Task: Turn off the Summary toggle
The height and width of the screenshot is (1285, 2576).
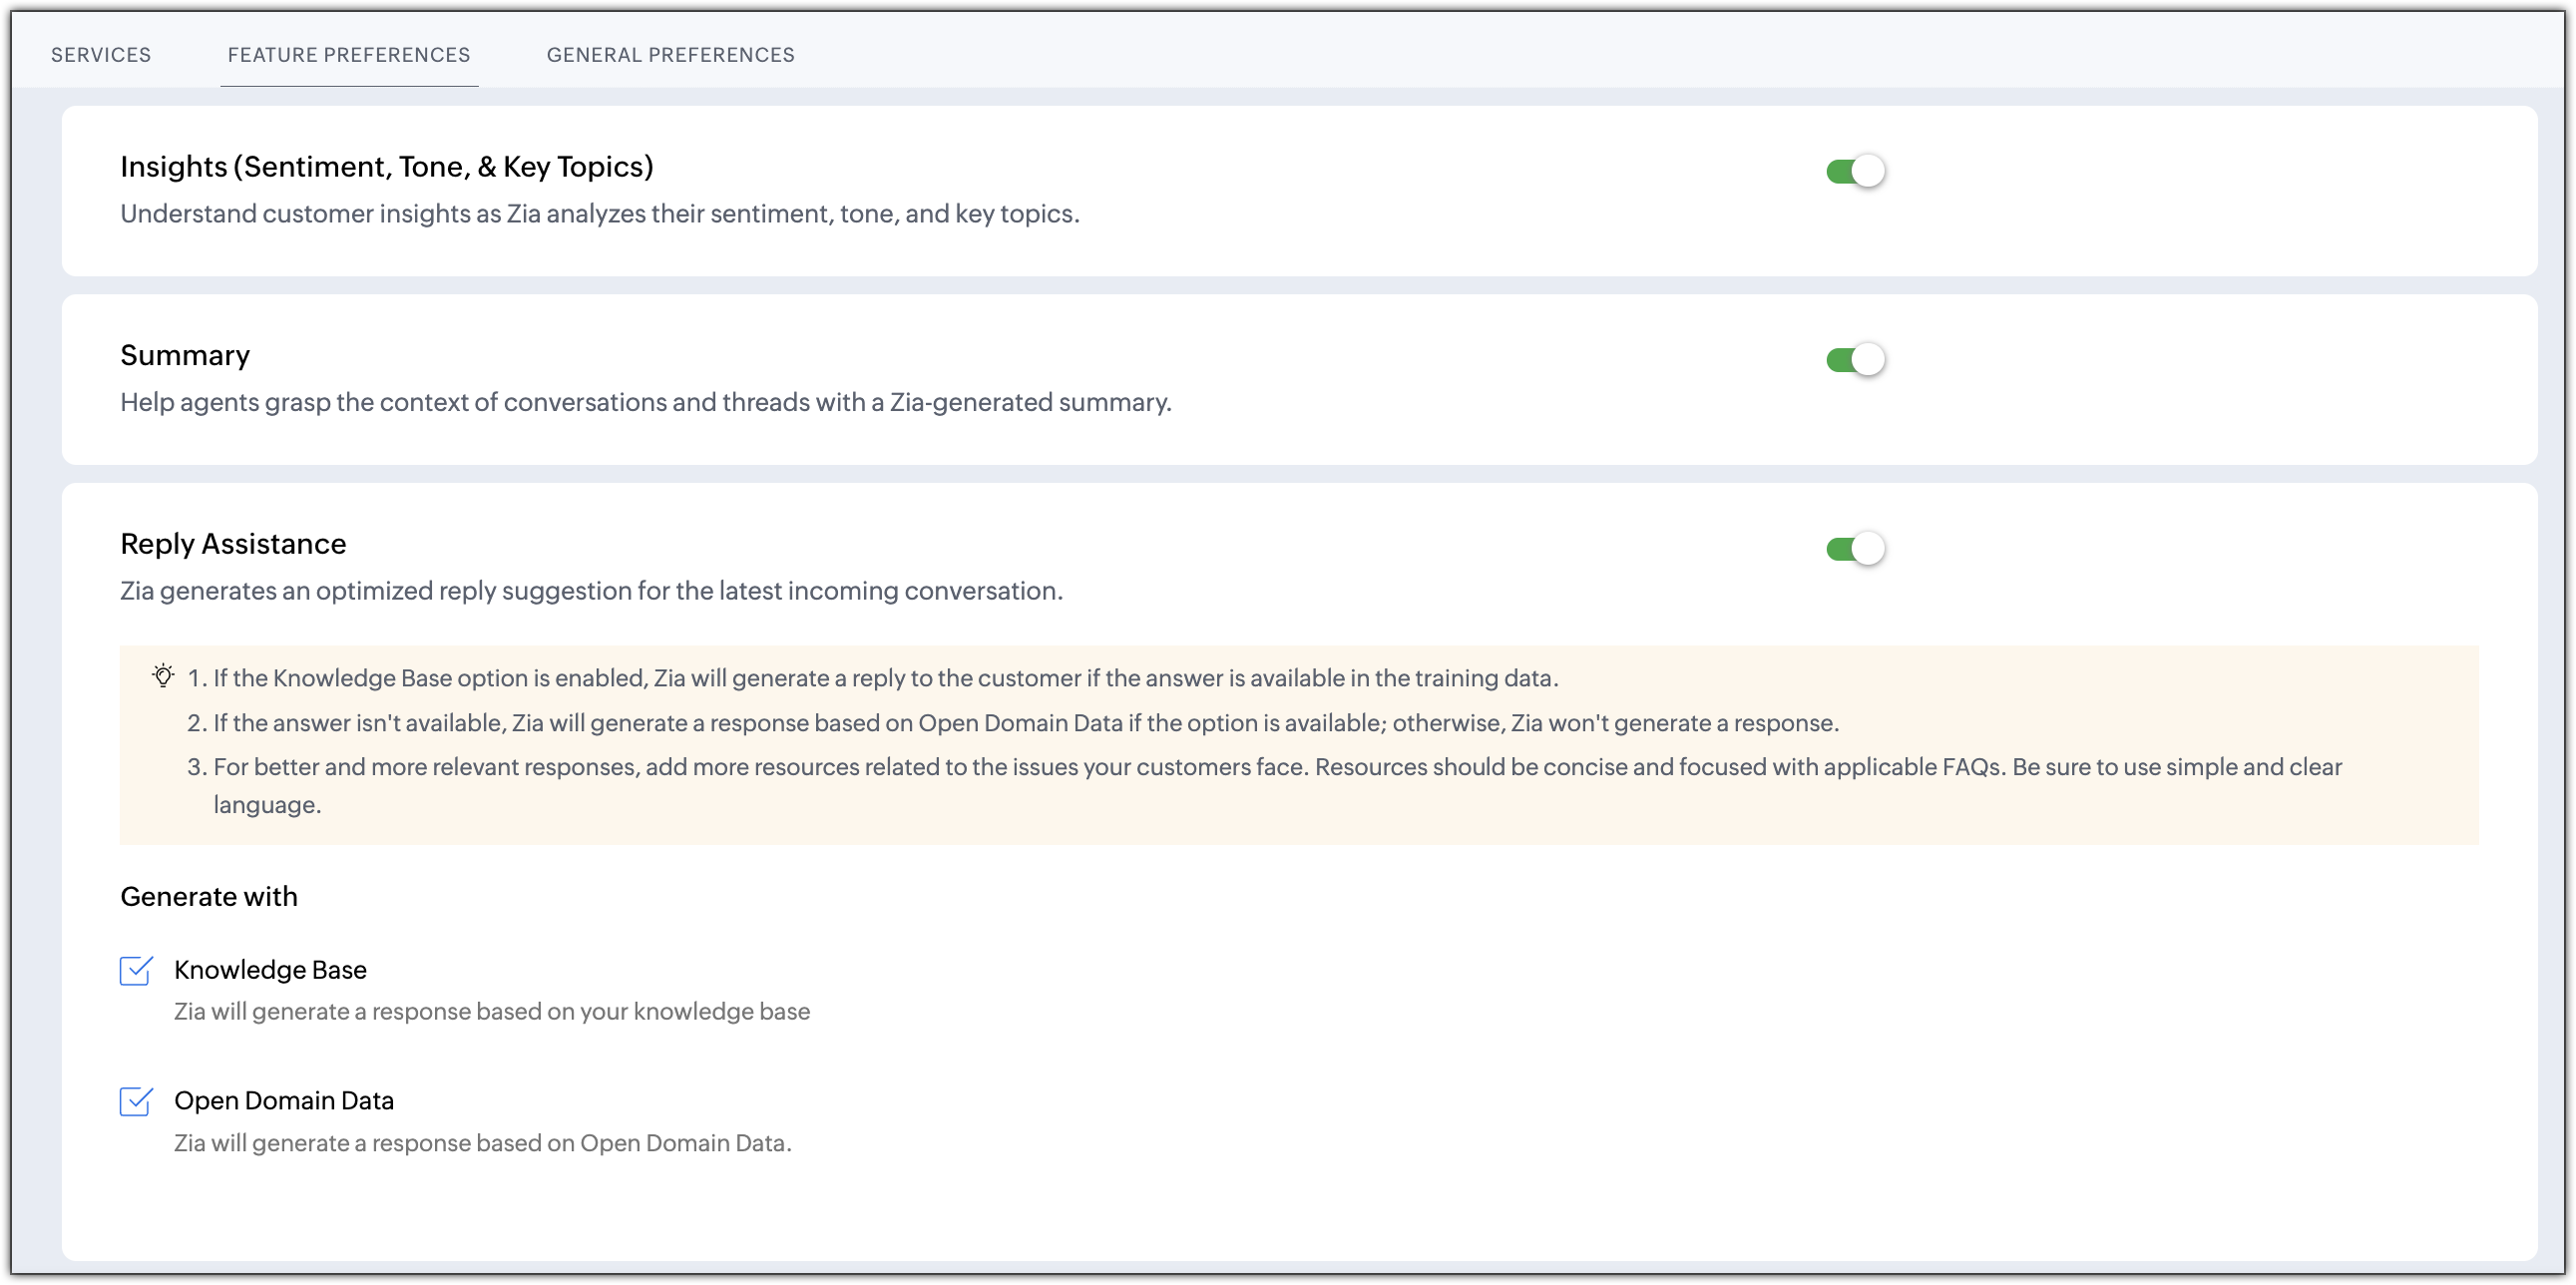Action: click(x=1855, y=359)
